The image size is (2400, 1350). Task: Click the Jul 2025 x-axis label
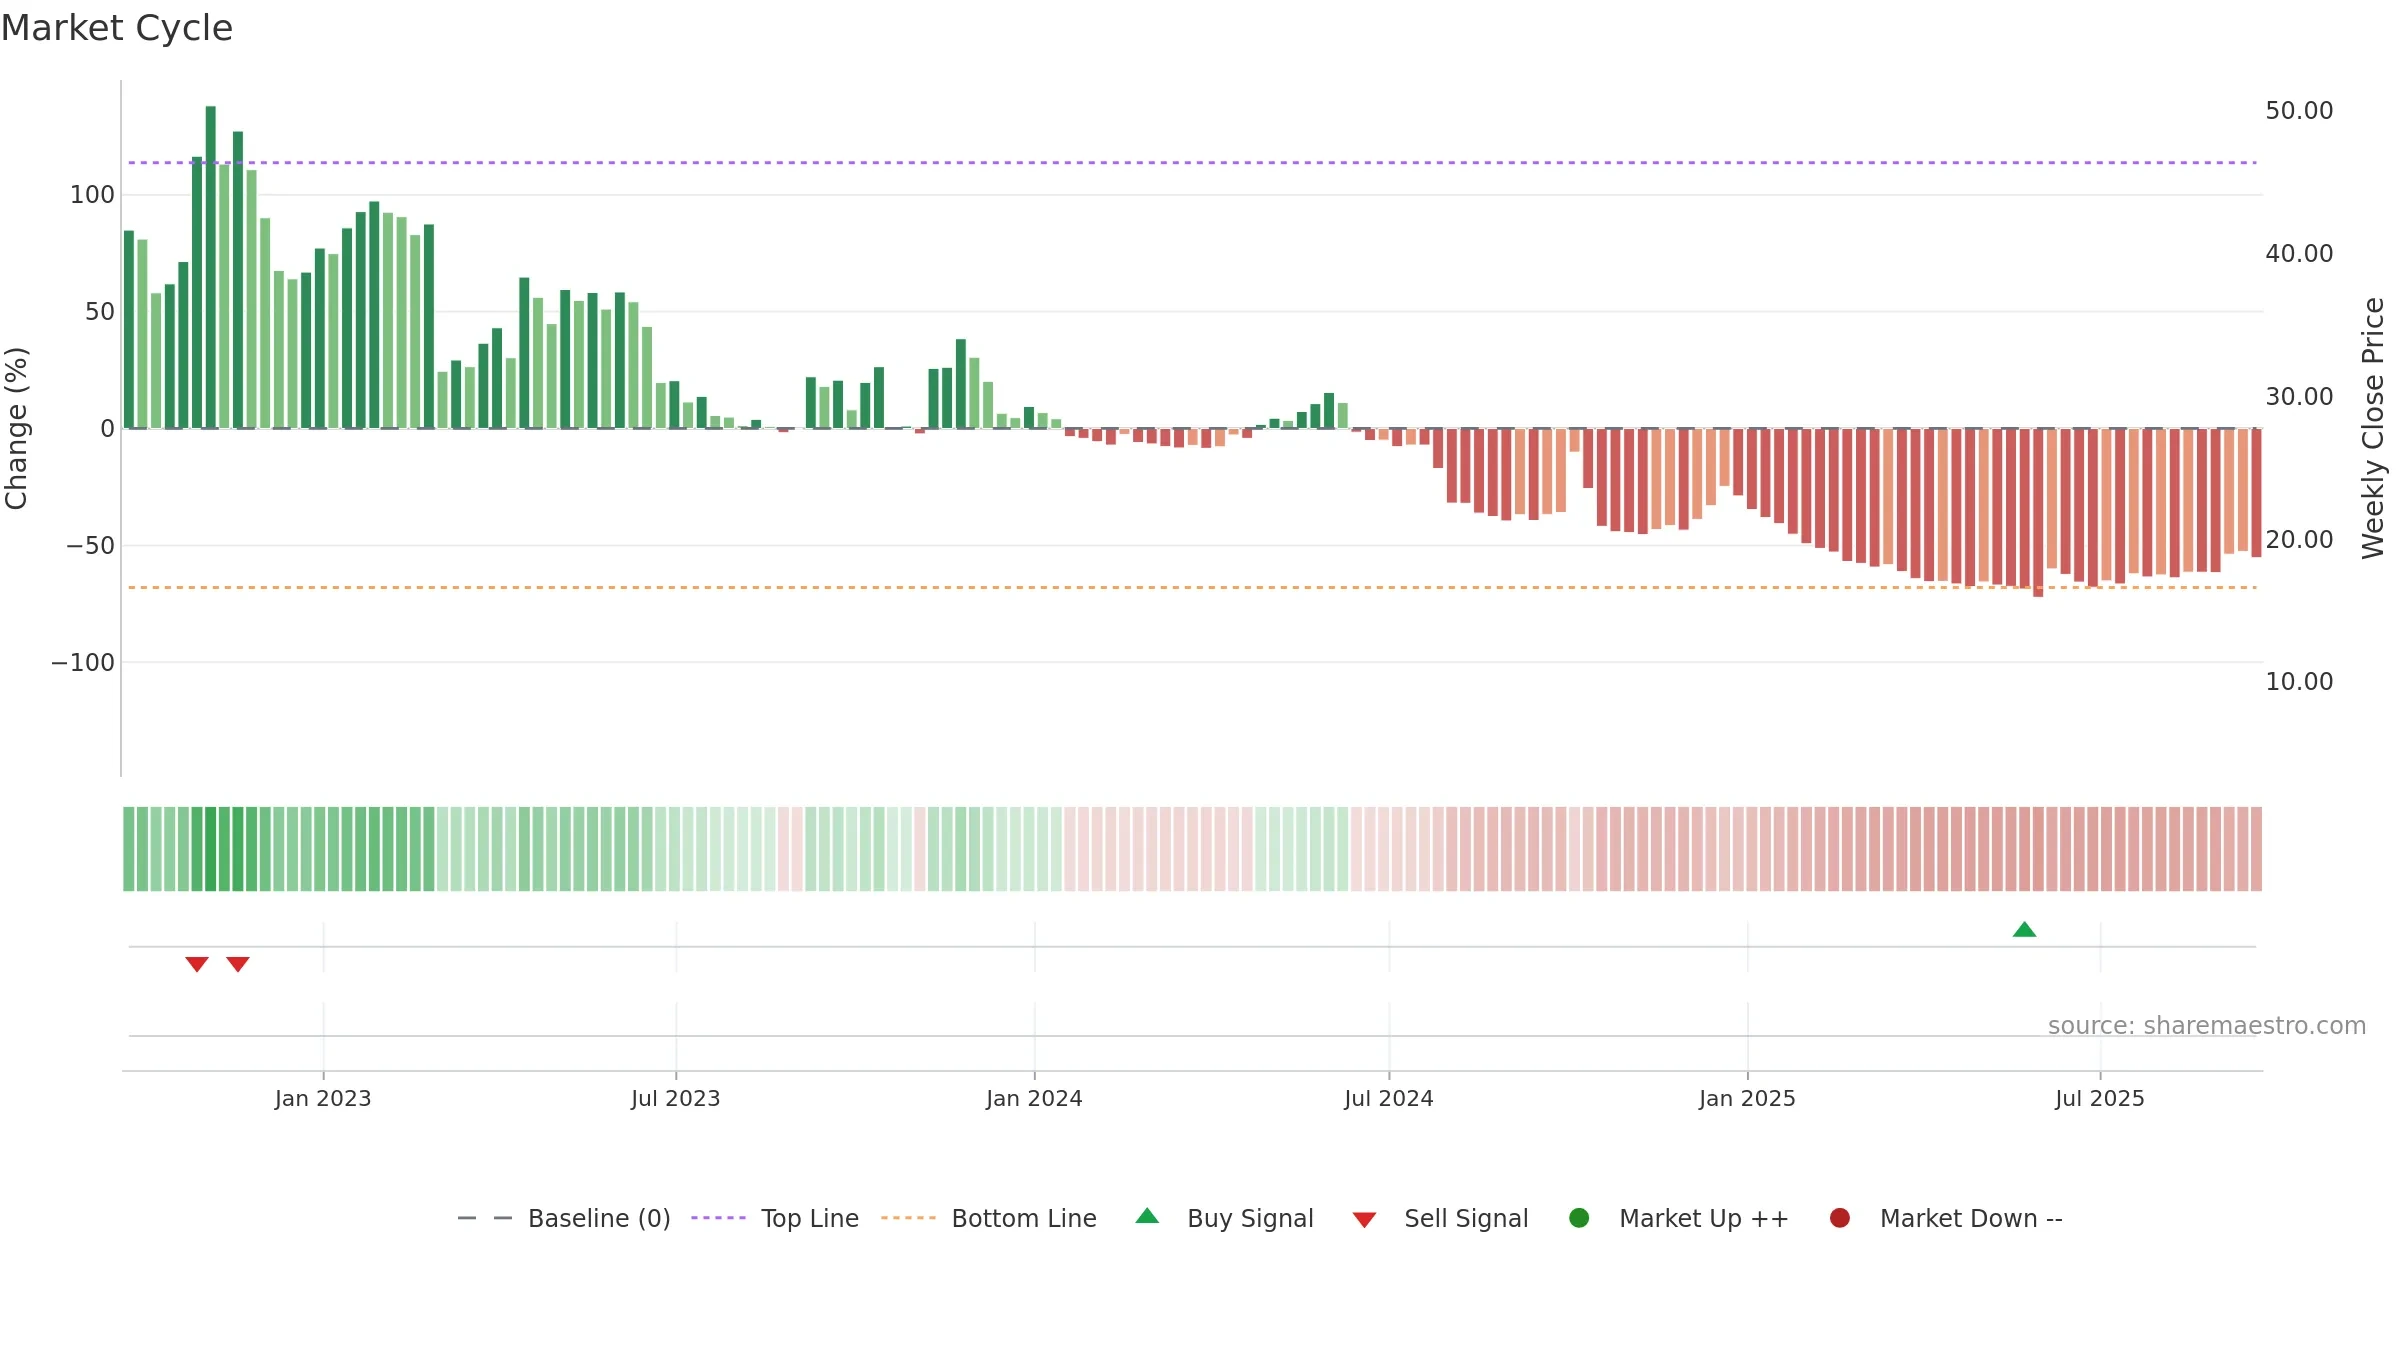click(2100, 1099)
